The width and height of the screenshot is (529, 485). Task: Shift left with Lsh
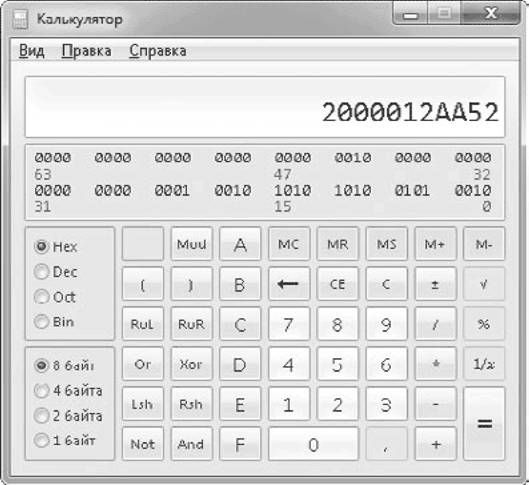[x=143, y=404]
